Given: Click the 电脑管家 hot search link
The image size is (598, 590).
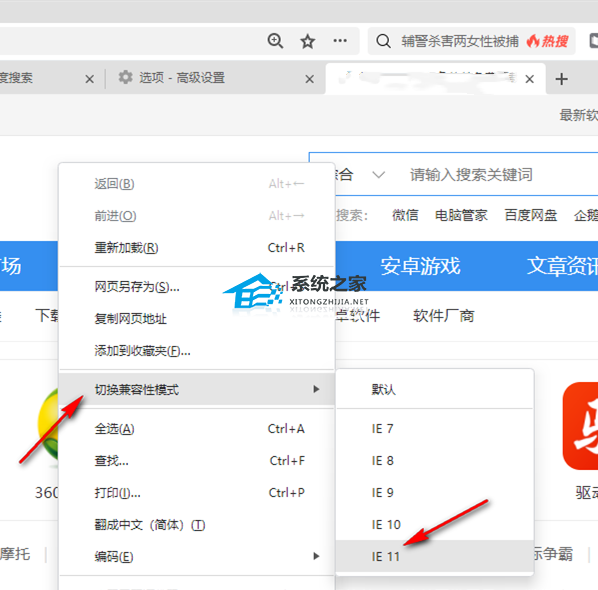Looking at the screenshot, I should pos(461,215).
